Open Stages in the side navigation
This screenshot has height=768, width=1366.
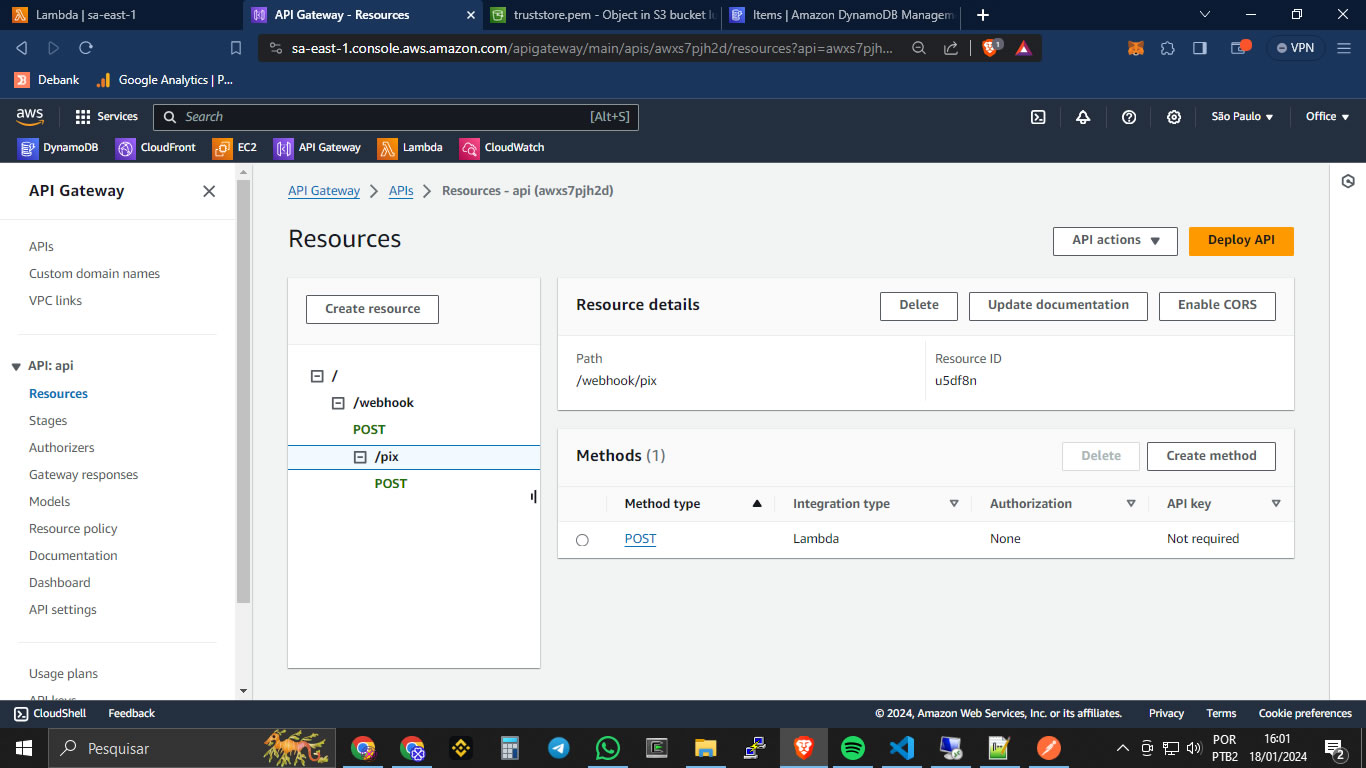click(48, 421)
